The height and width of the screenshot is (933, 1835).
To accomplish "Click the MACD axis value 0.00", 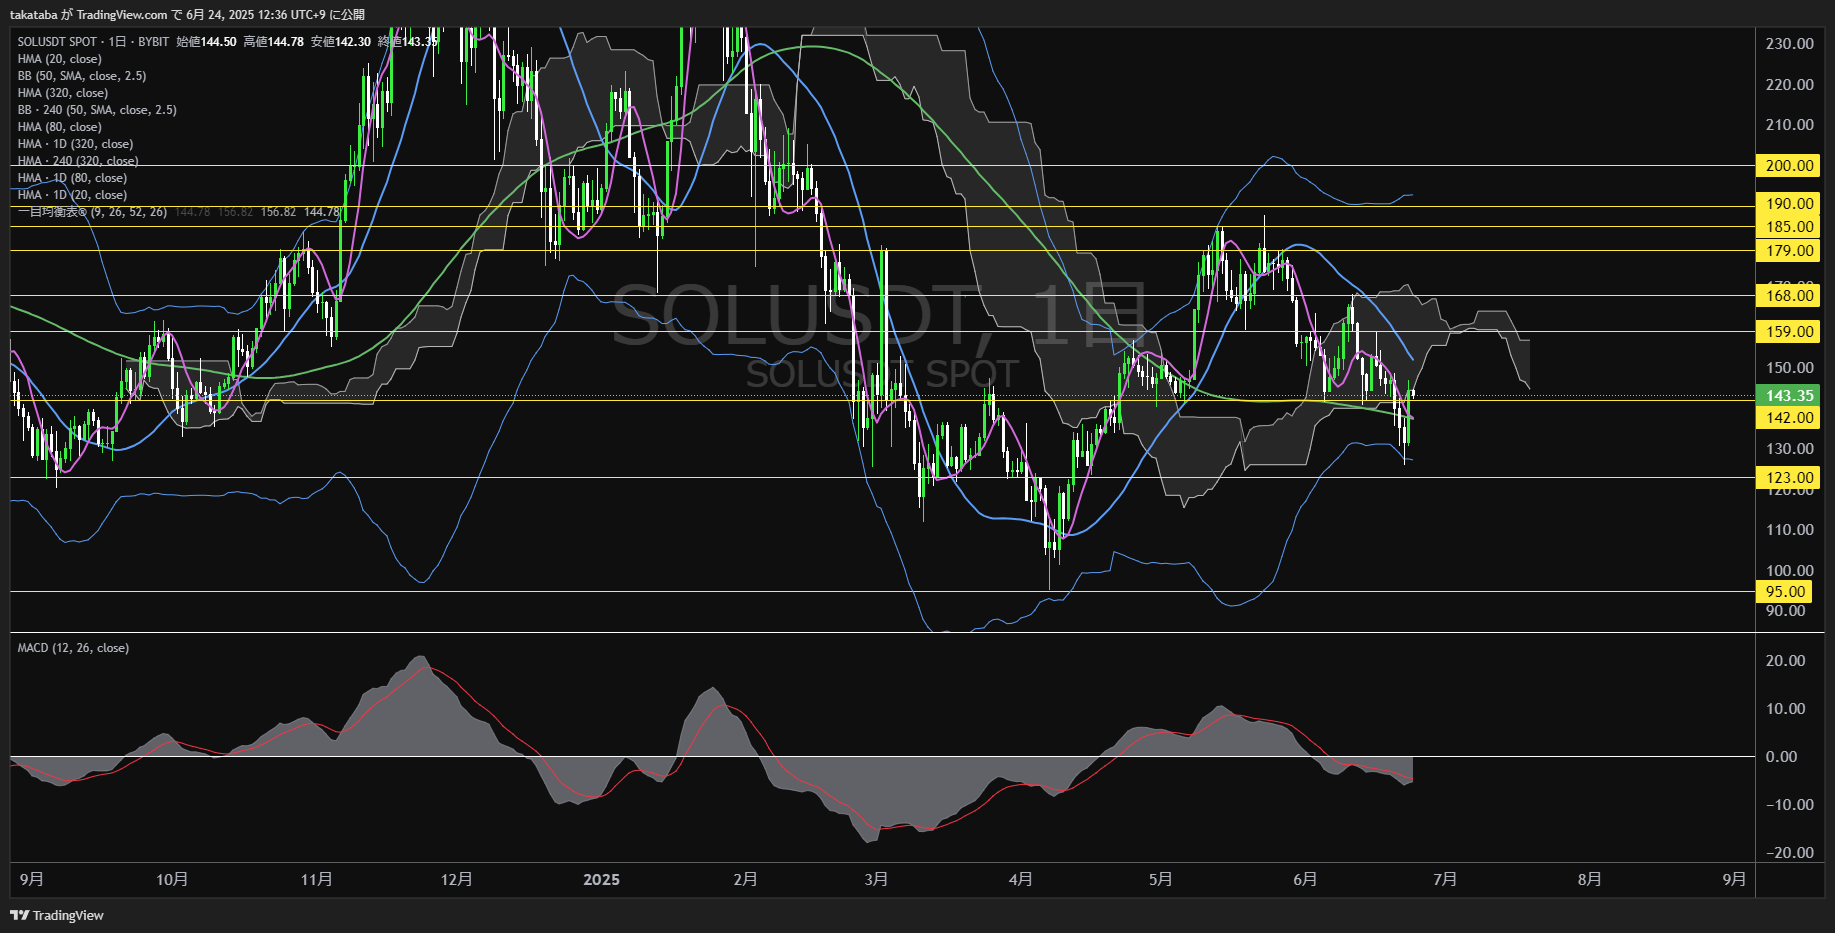I will coord(1782,757).
